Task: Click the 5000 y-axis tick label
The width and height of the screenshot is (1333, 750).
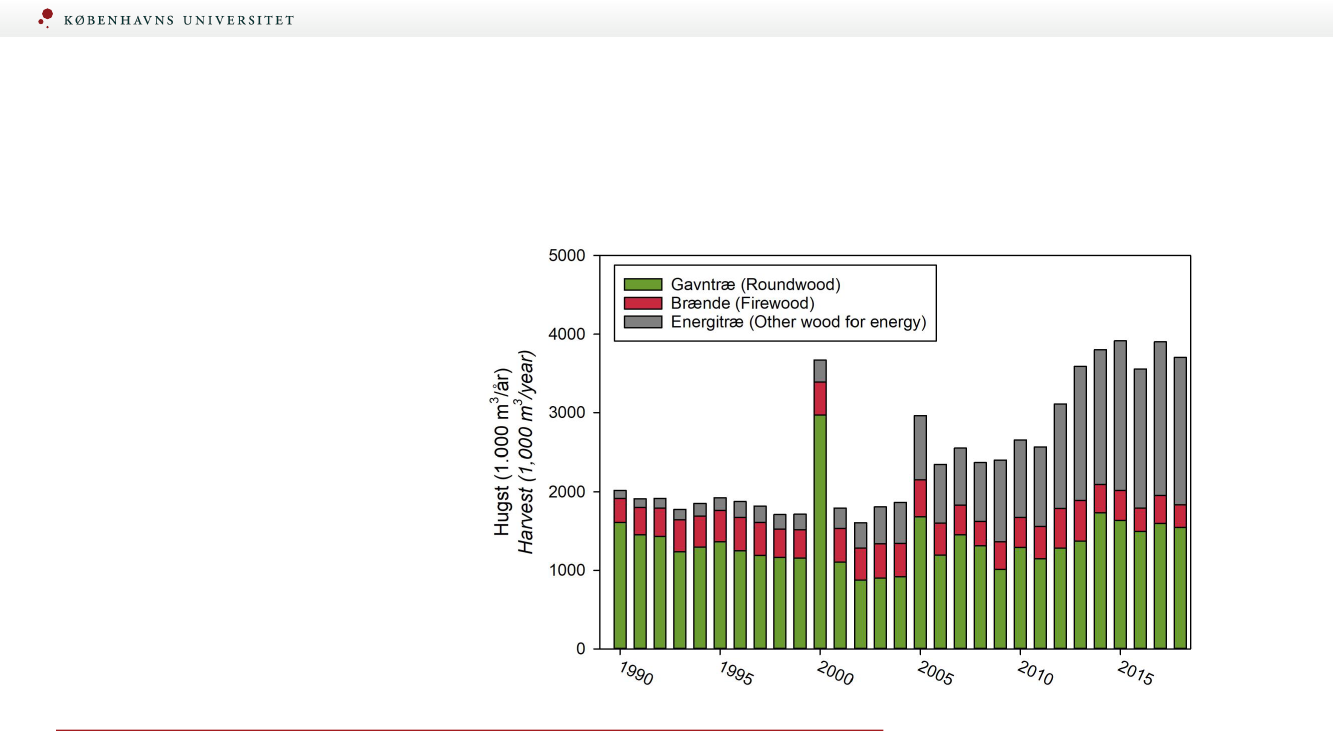Action: [566, 256]
